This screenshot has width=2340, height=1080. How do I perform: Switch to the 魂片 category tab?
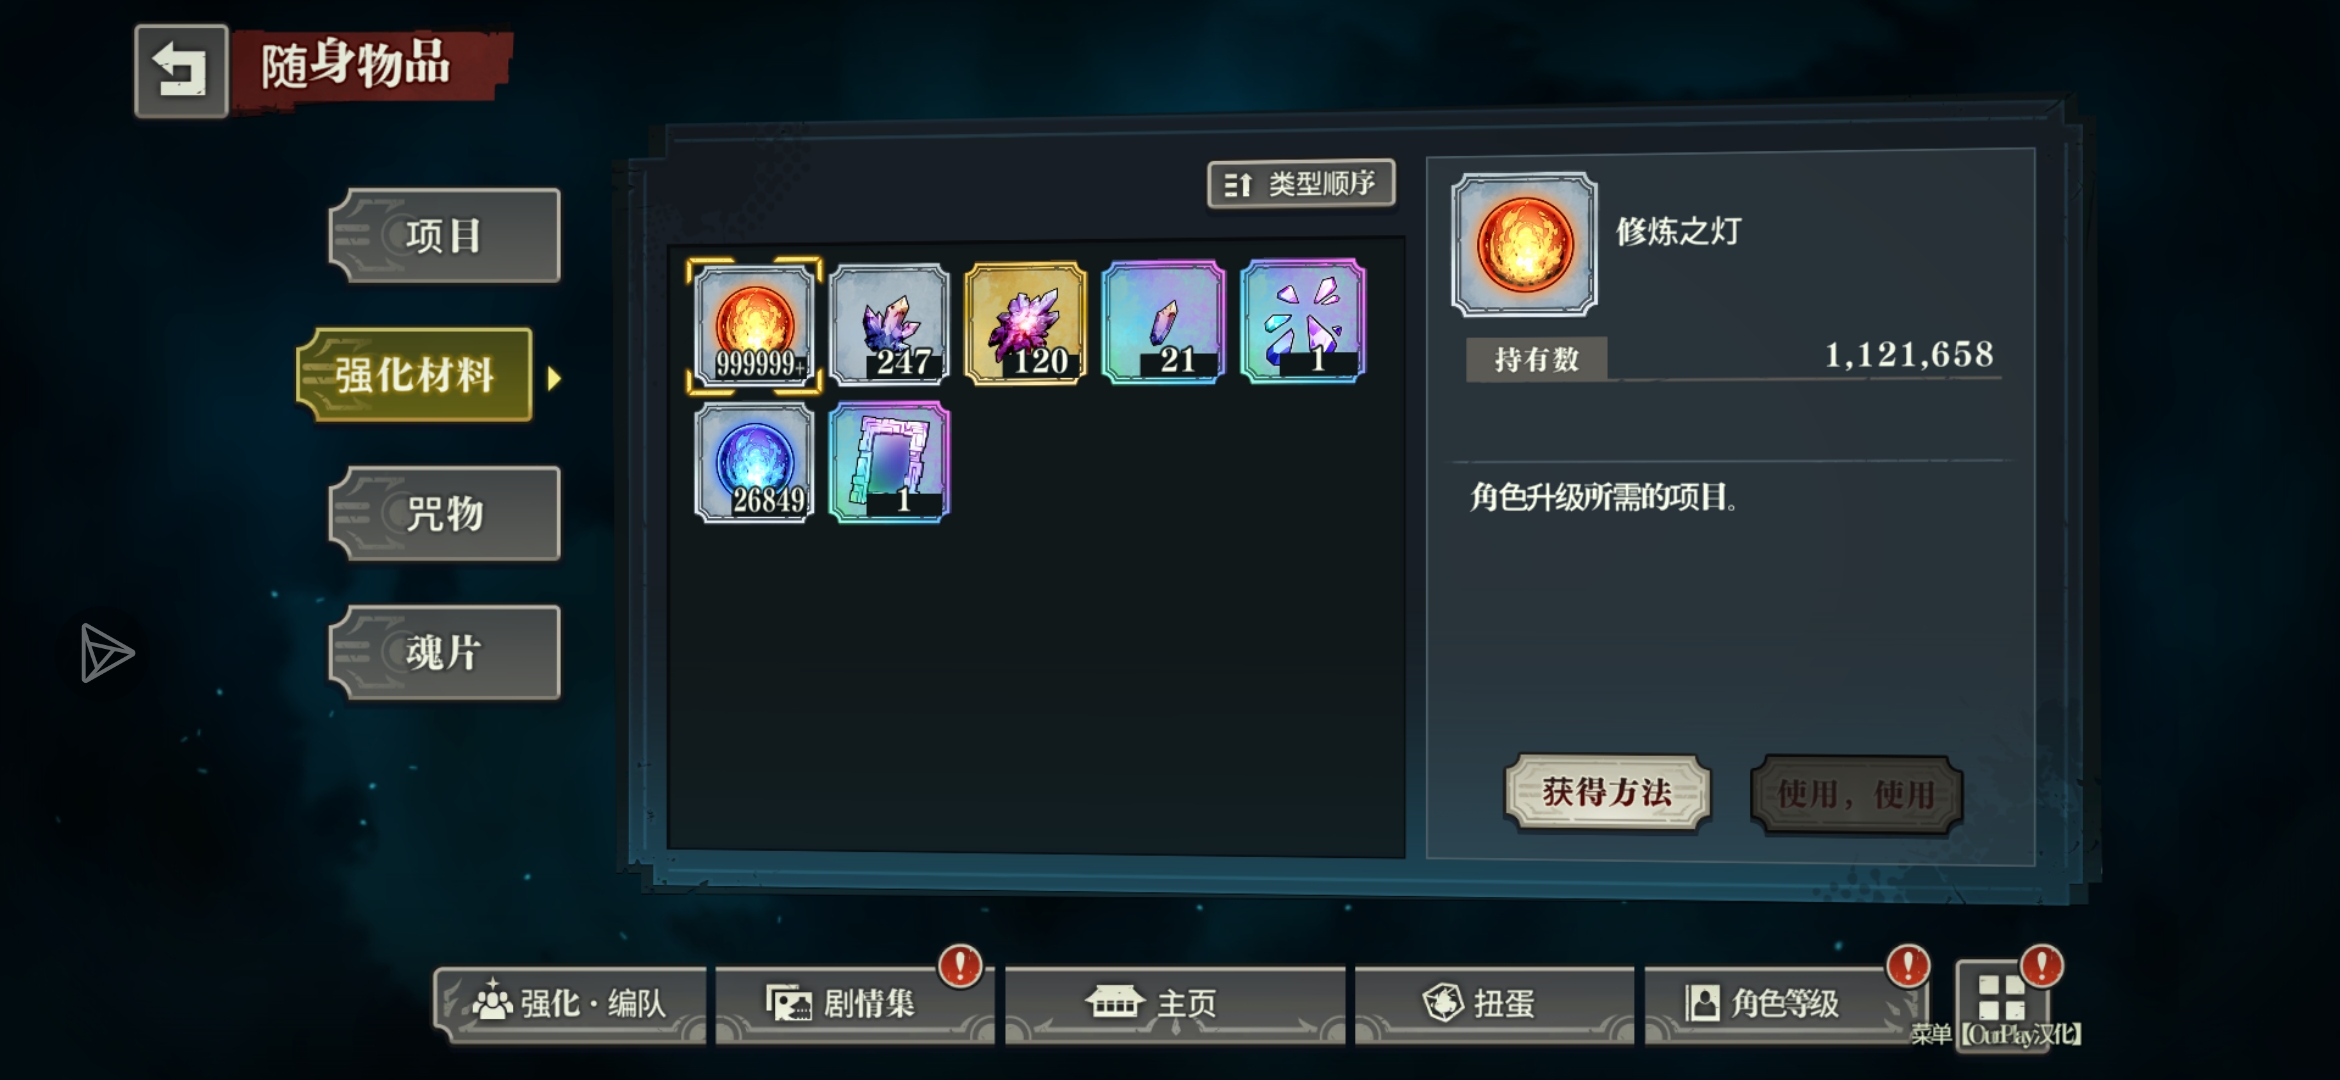point(445,653)
